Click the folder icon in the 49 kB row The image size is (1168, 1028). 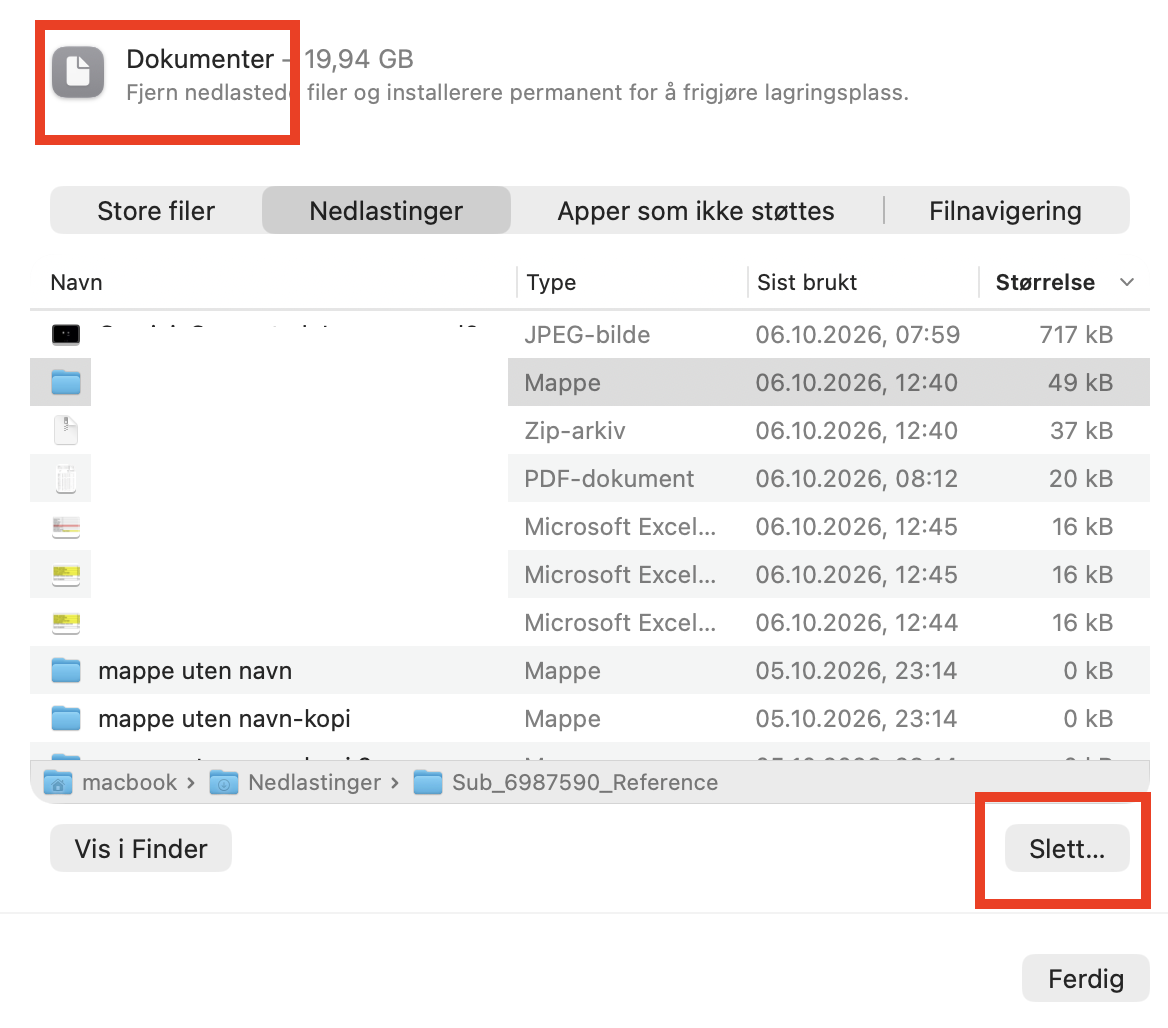click(66, 382)
